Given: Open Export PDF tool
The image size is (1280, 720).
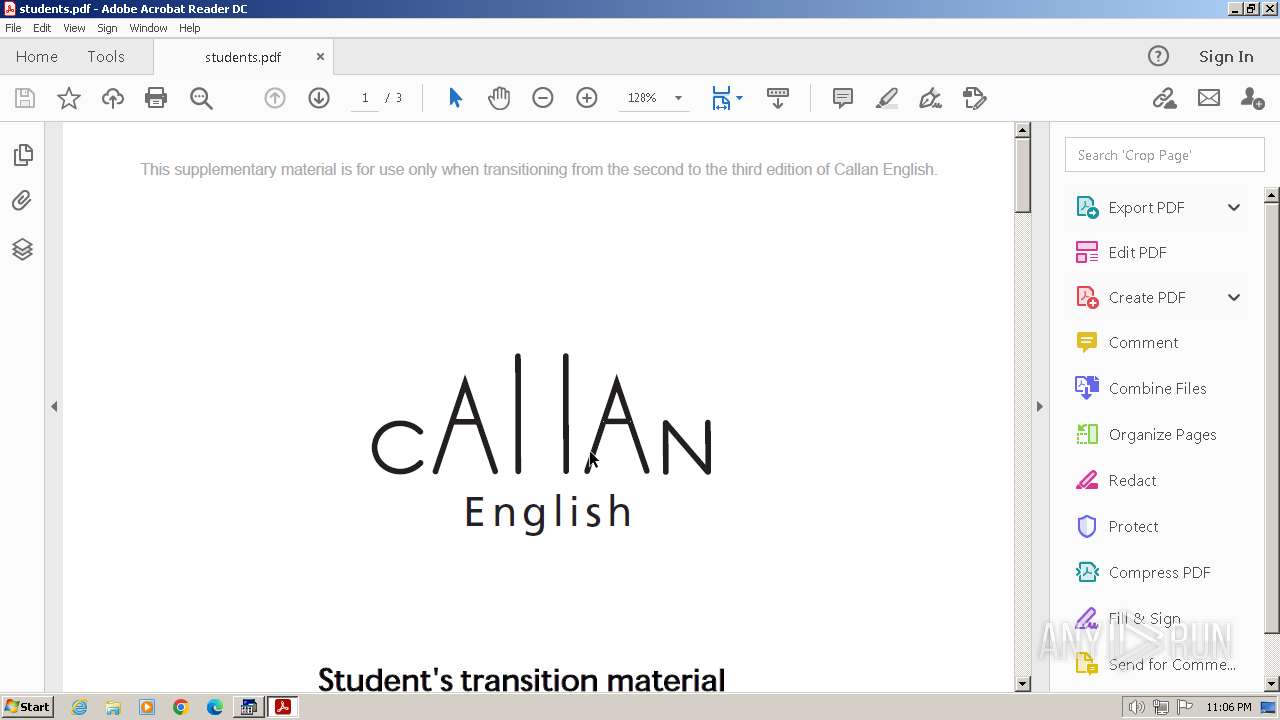Looking at the screenshot, I should (1146, 208).
